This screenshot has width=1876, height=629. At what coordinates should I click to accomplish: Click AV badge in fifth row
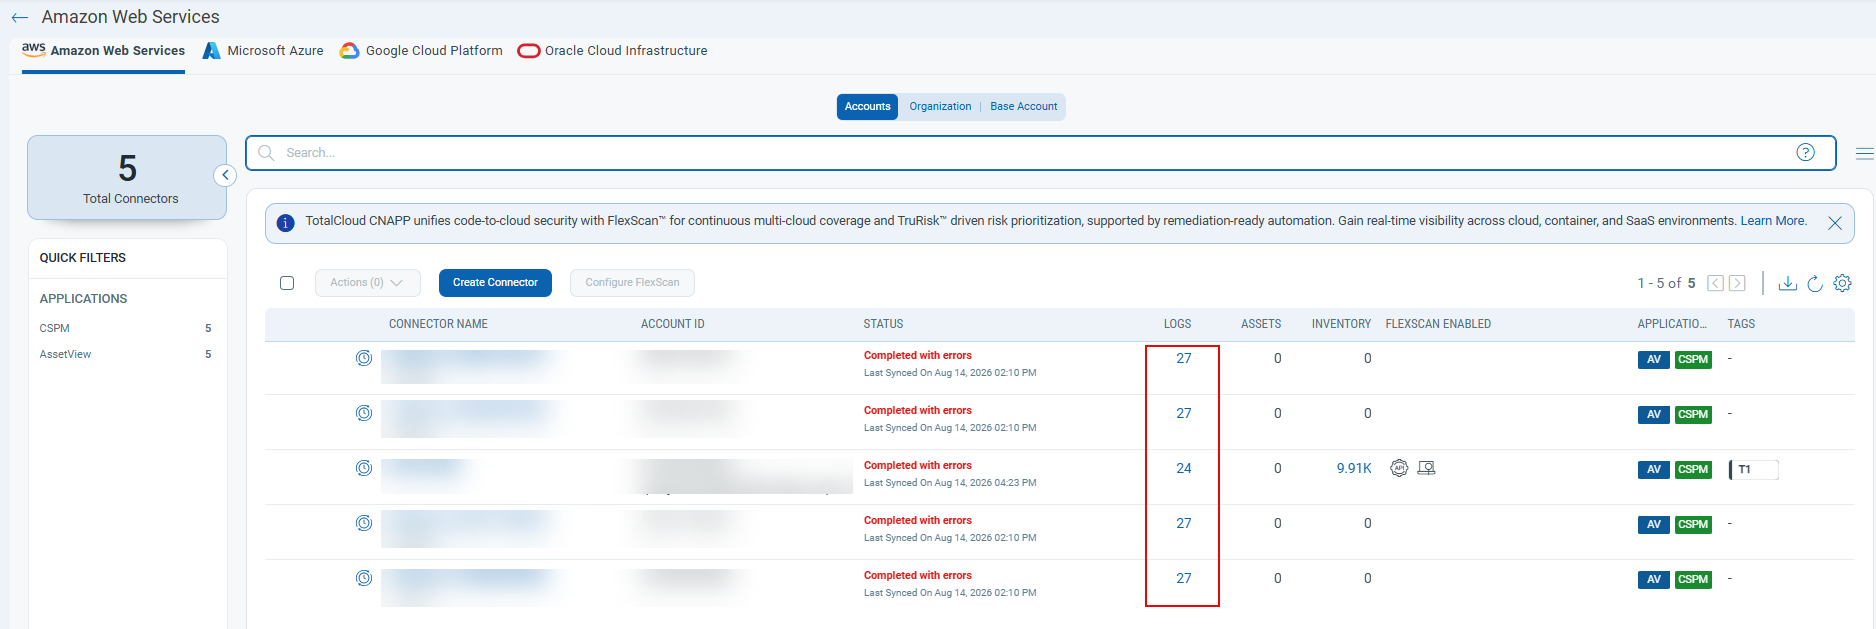(x=1654, y=580)
